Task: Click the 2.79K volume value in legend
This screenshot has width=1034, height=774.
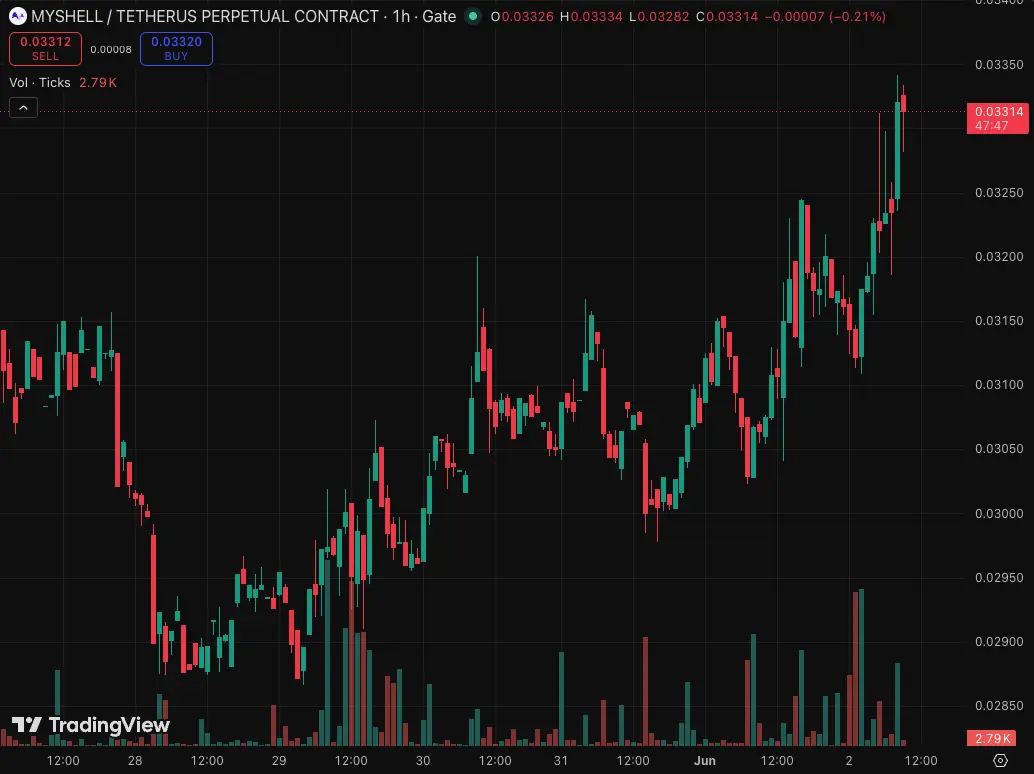Action: (98, 82)
